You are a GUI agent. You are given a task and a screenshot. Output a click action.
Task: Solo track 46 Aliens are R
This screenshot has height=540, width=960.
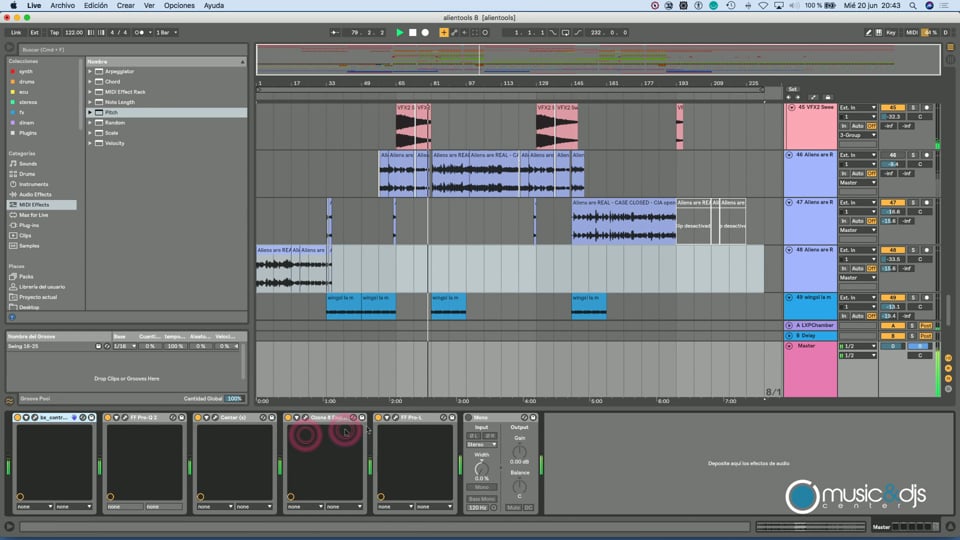tap(913, 155)
